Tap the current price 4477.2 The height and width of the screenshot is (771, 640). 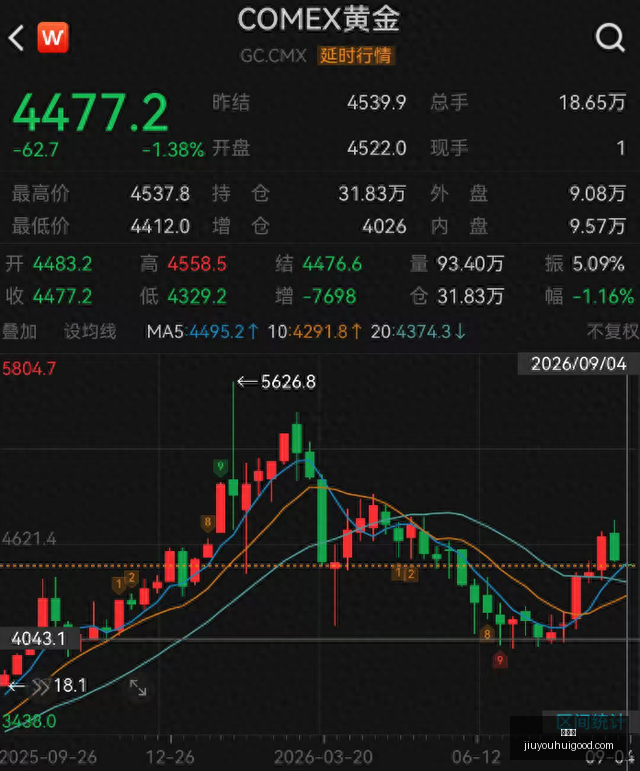pyautogui.click(x=91, y=113)
